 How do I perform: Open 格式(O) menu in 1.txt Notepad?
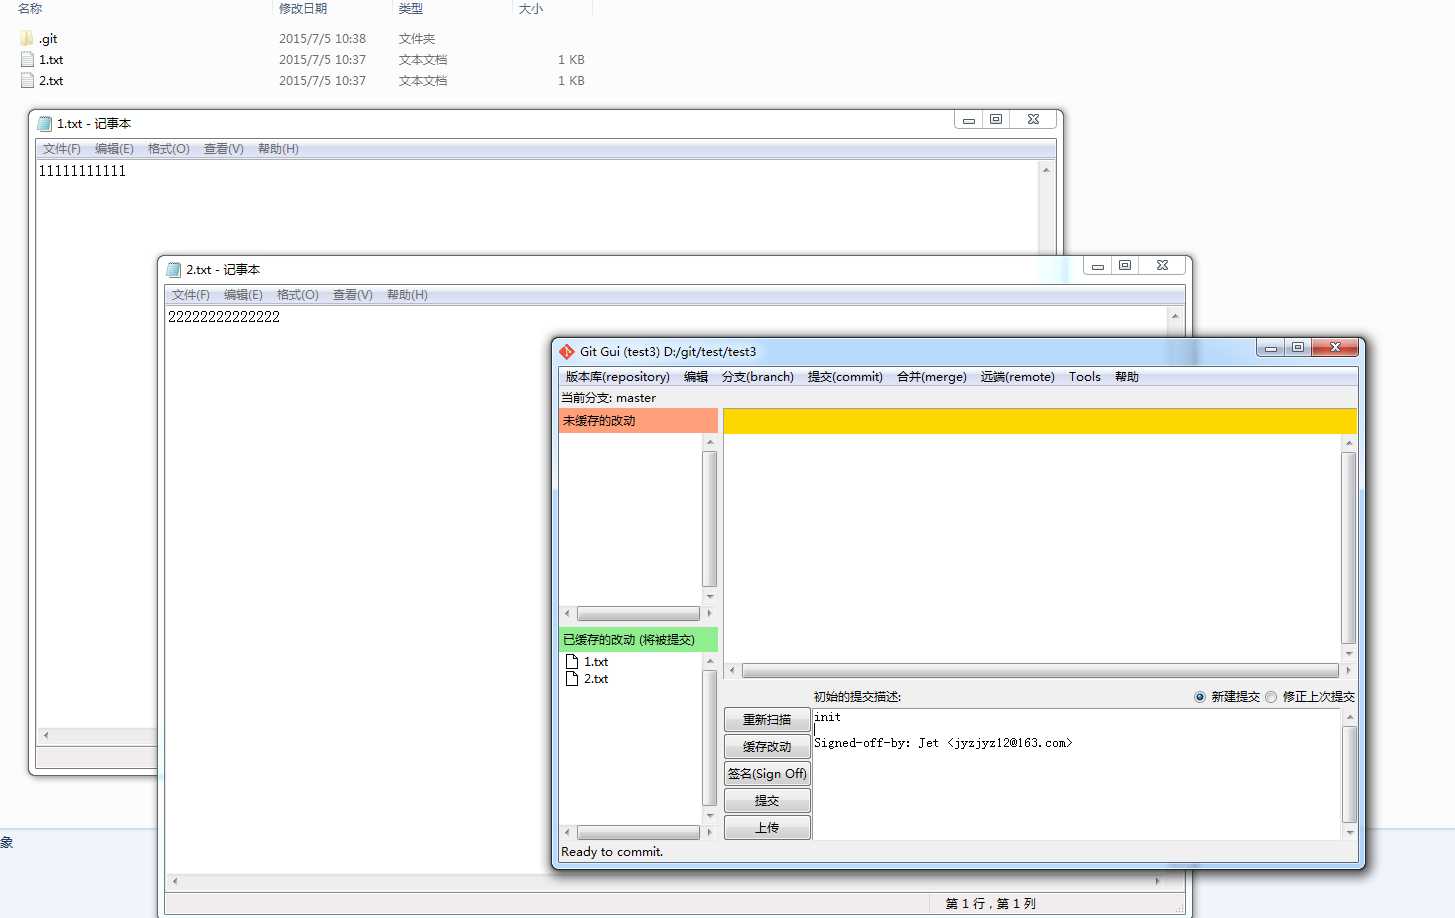[169, 149]
